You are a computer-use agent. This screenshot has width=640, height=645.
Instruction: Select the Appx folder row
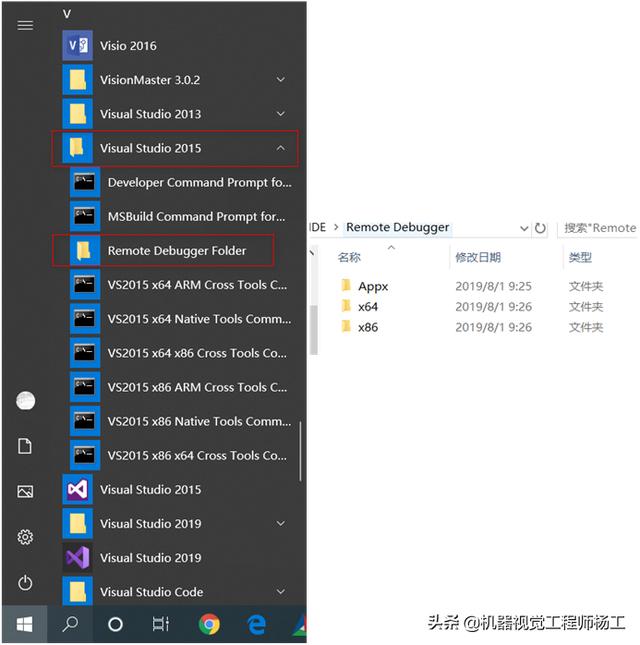(x=473, y=286)
